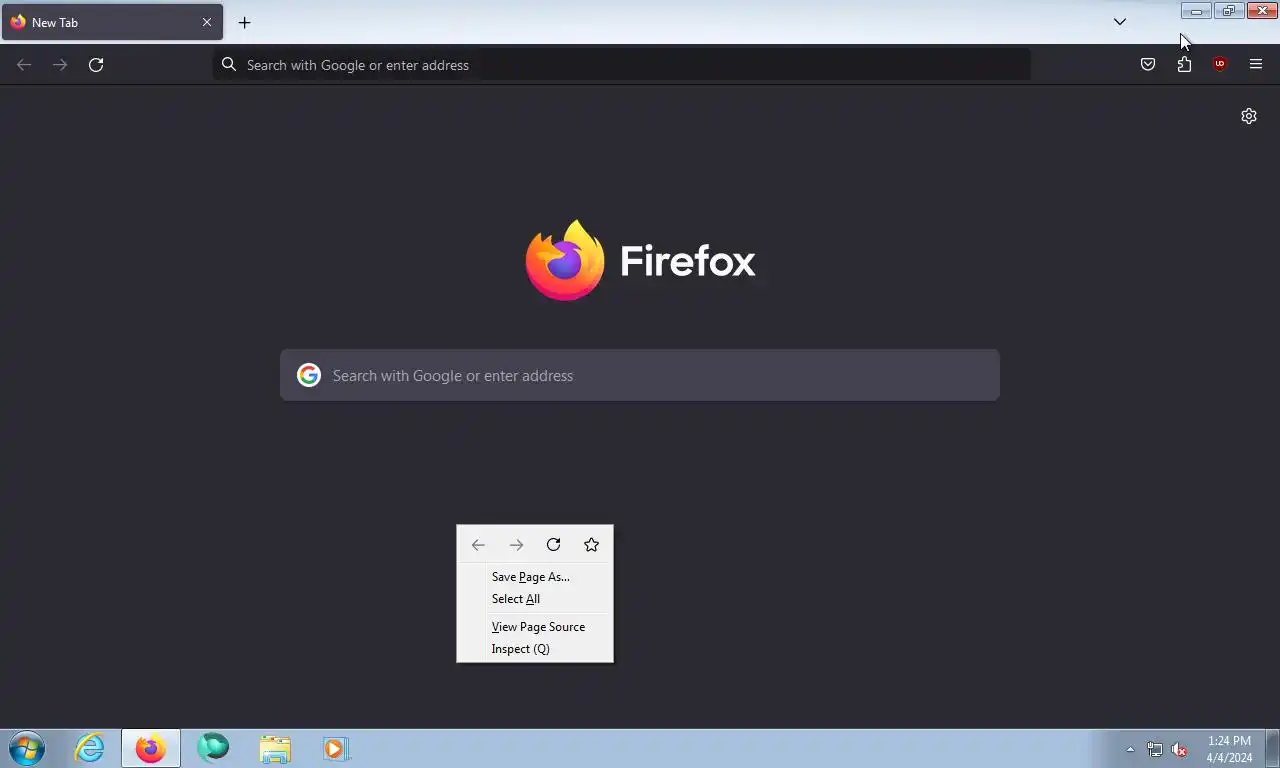Open uBlock Origin extension icon
This screenshot has width=1280, height=768.
[1219, 65]
